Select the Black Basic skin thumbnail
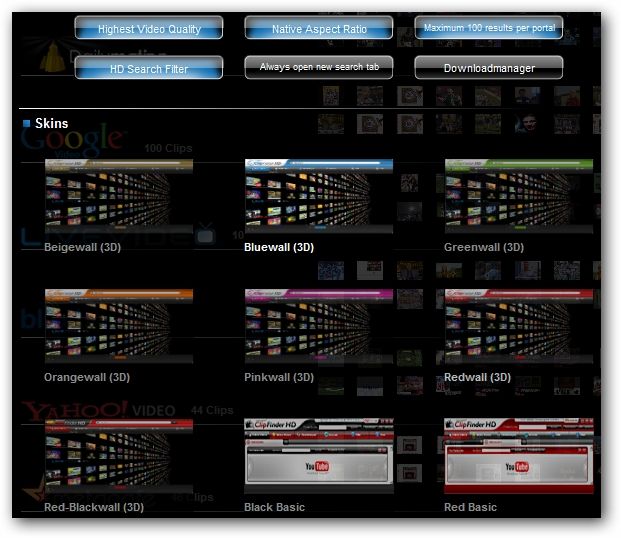The height and width of the screenshot is (538, 621). pyautogui.click(x=319, y=456)
